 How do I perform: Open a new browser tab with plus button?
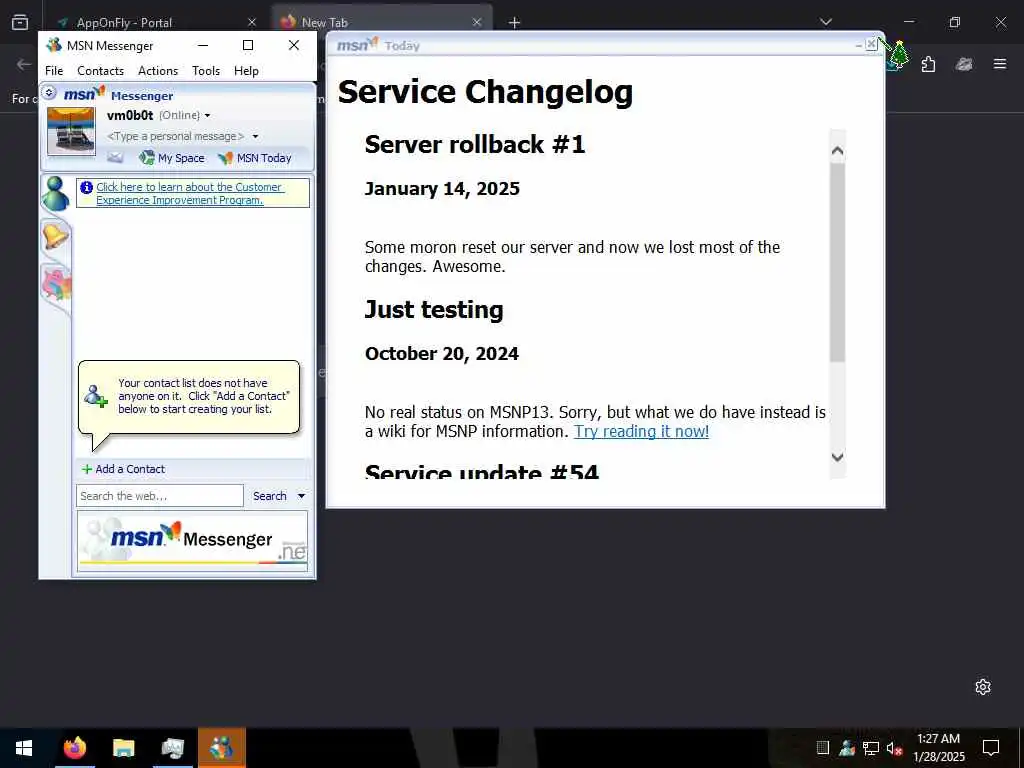coord(515,23)
